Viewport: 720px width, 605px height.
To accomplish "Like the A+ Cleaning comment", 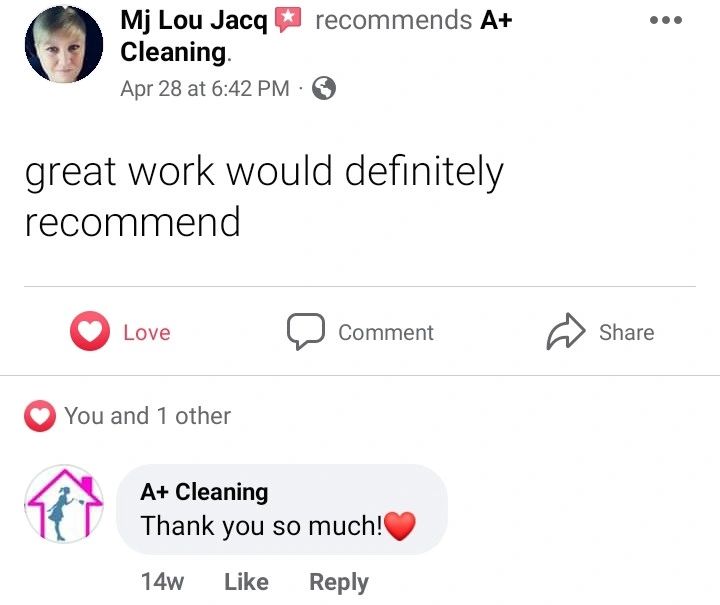I will 246,582.
